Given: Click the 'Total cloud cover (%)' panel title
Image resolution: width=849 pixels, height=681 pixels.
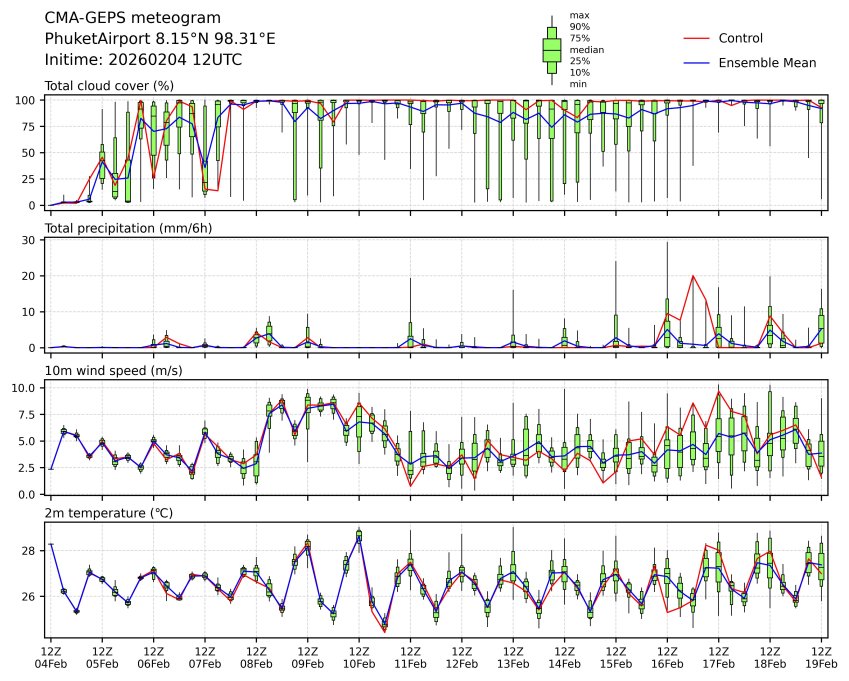Looking at the screenshot, I should click(x=109, y=86).
